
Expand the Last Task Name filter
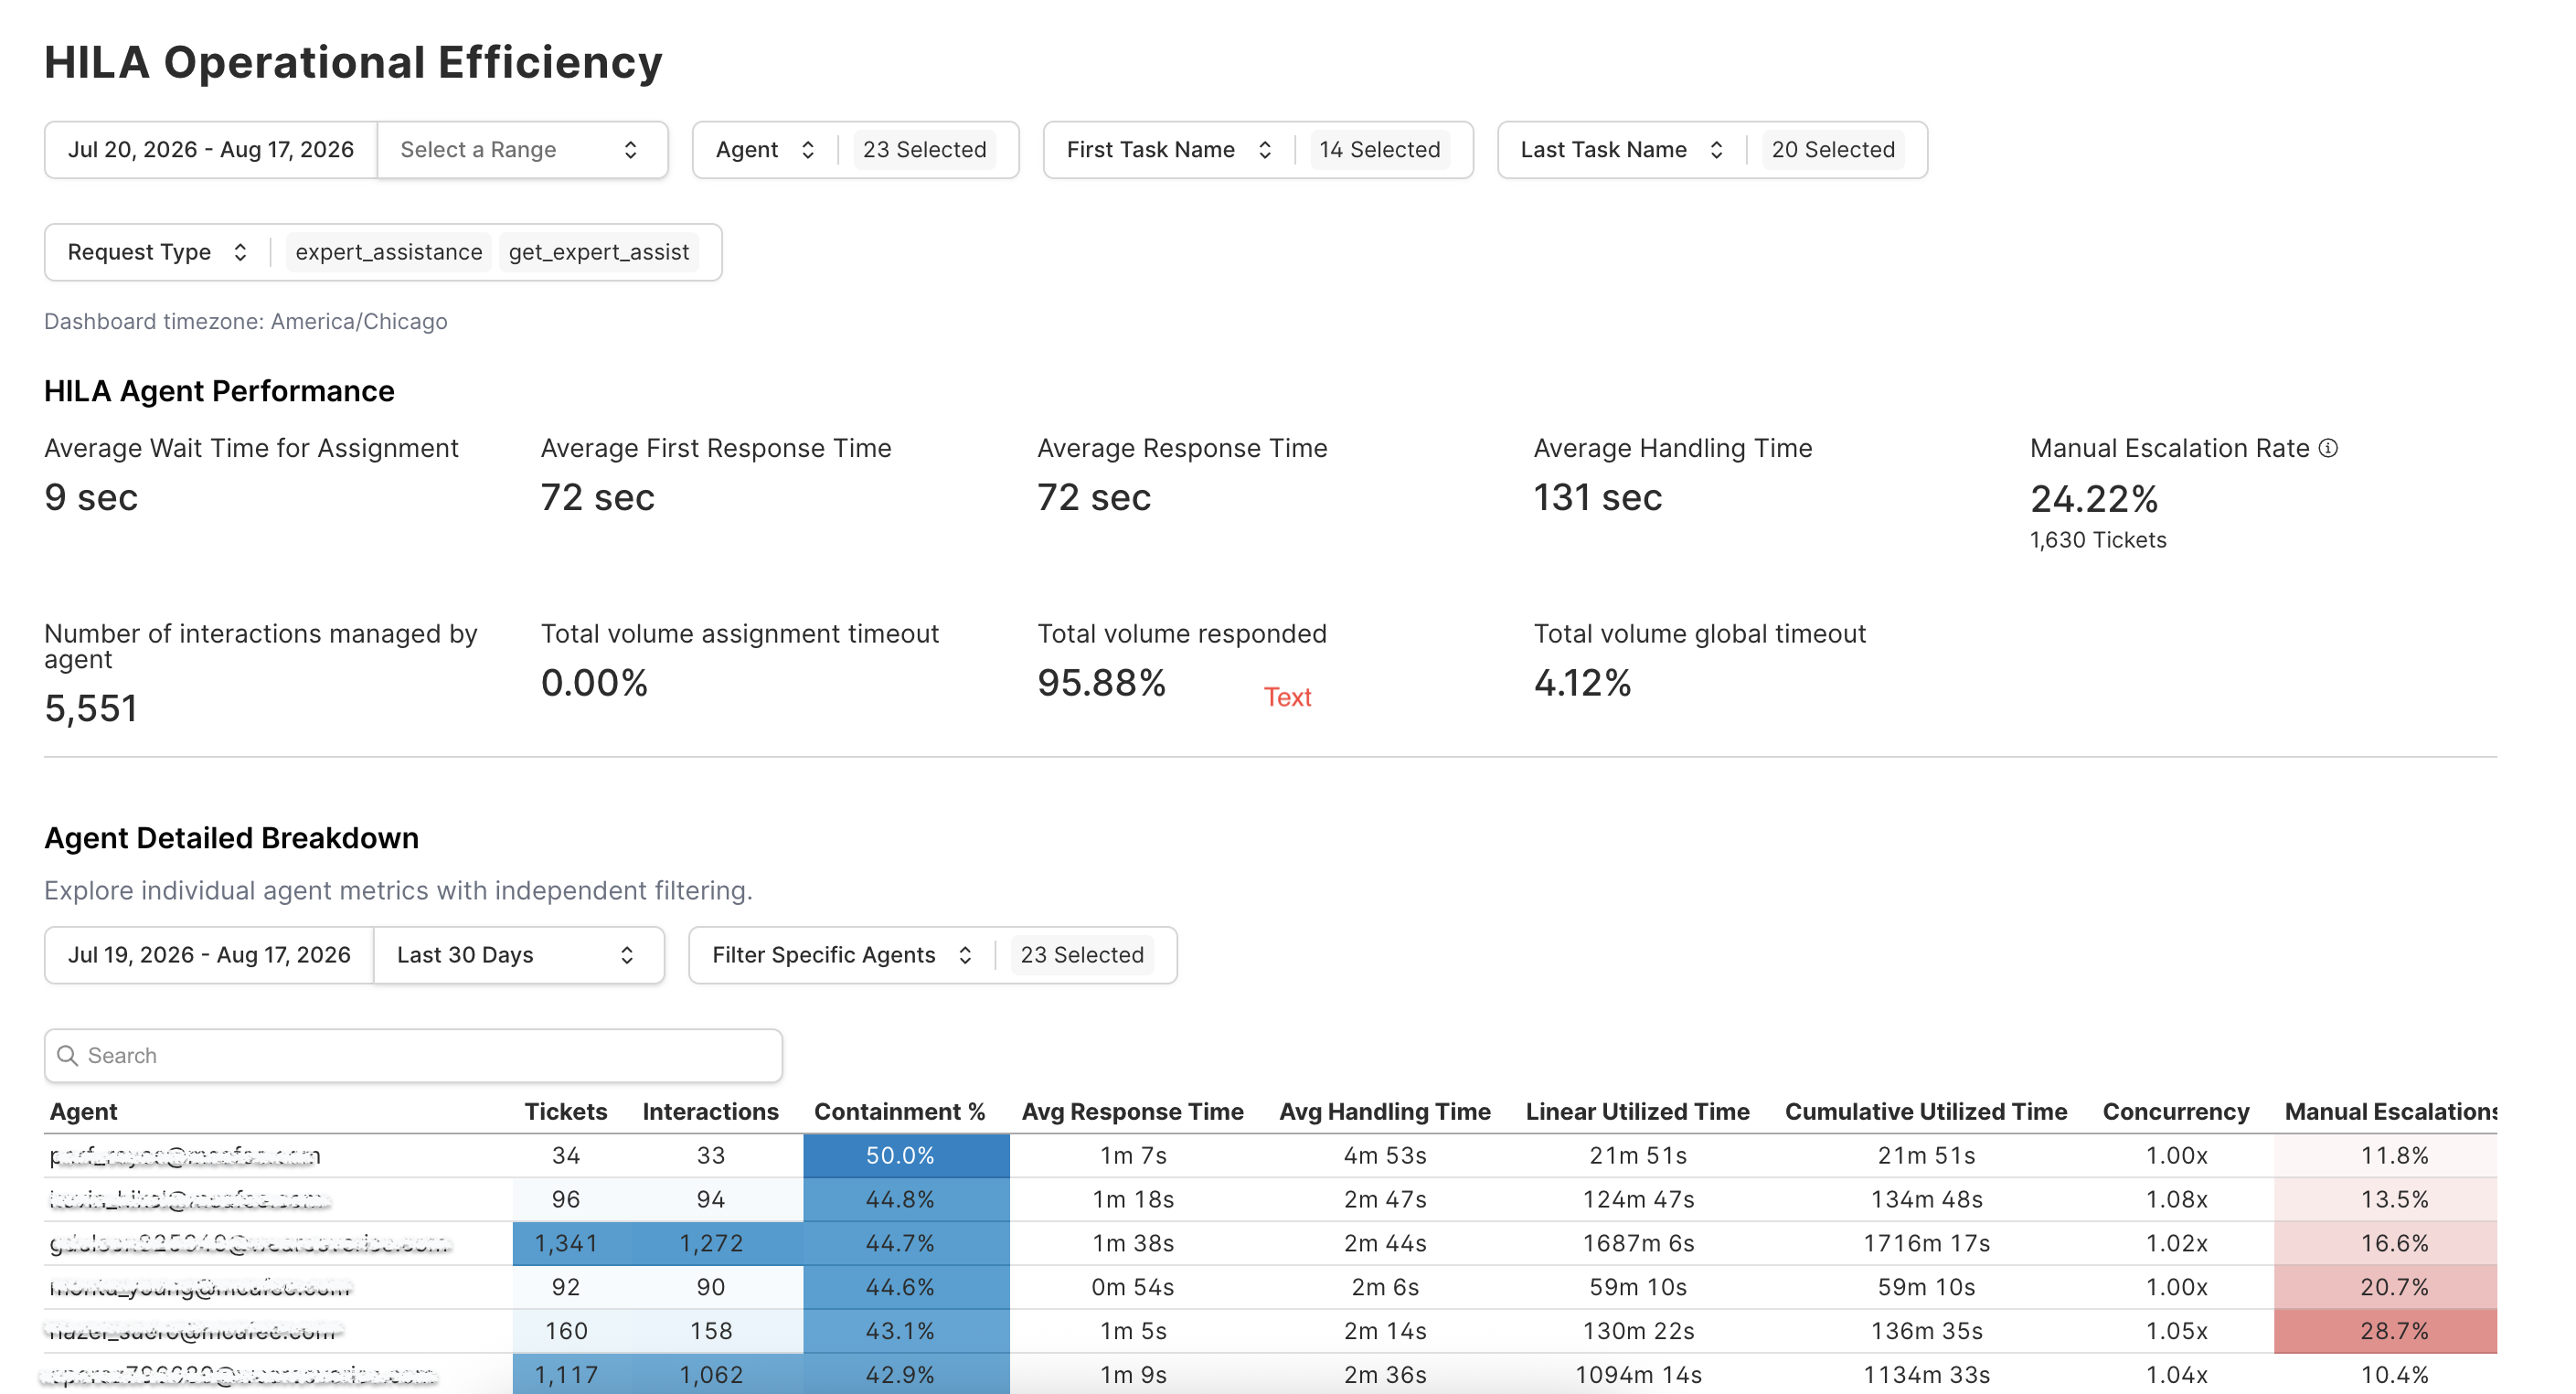[1620, 150]
